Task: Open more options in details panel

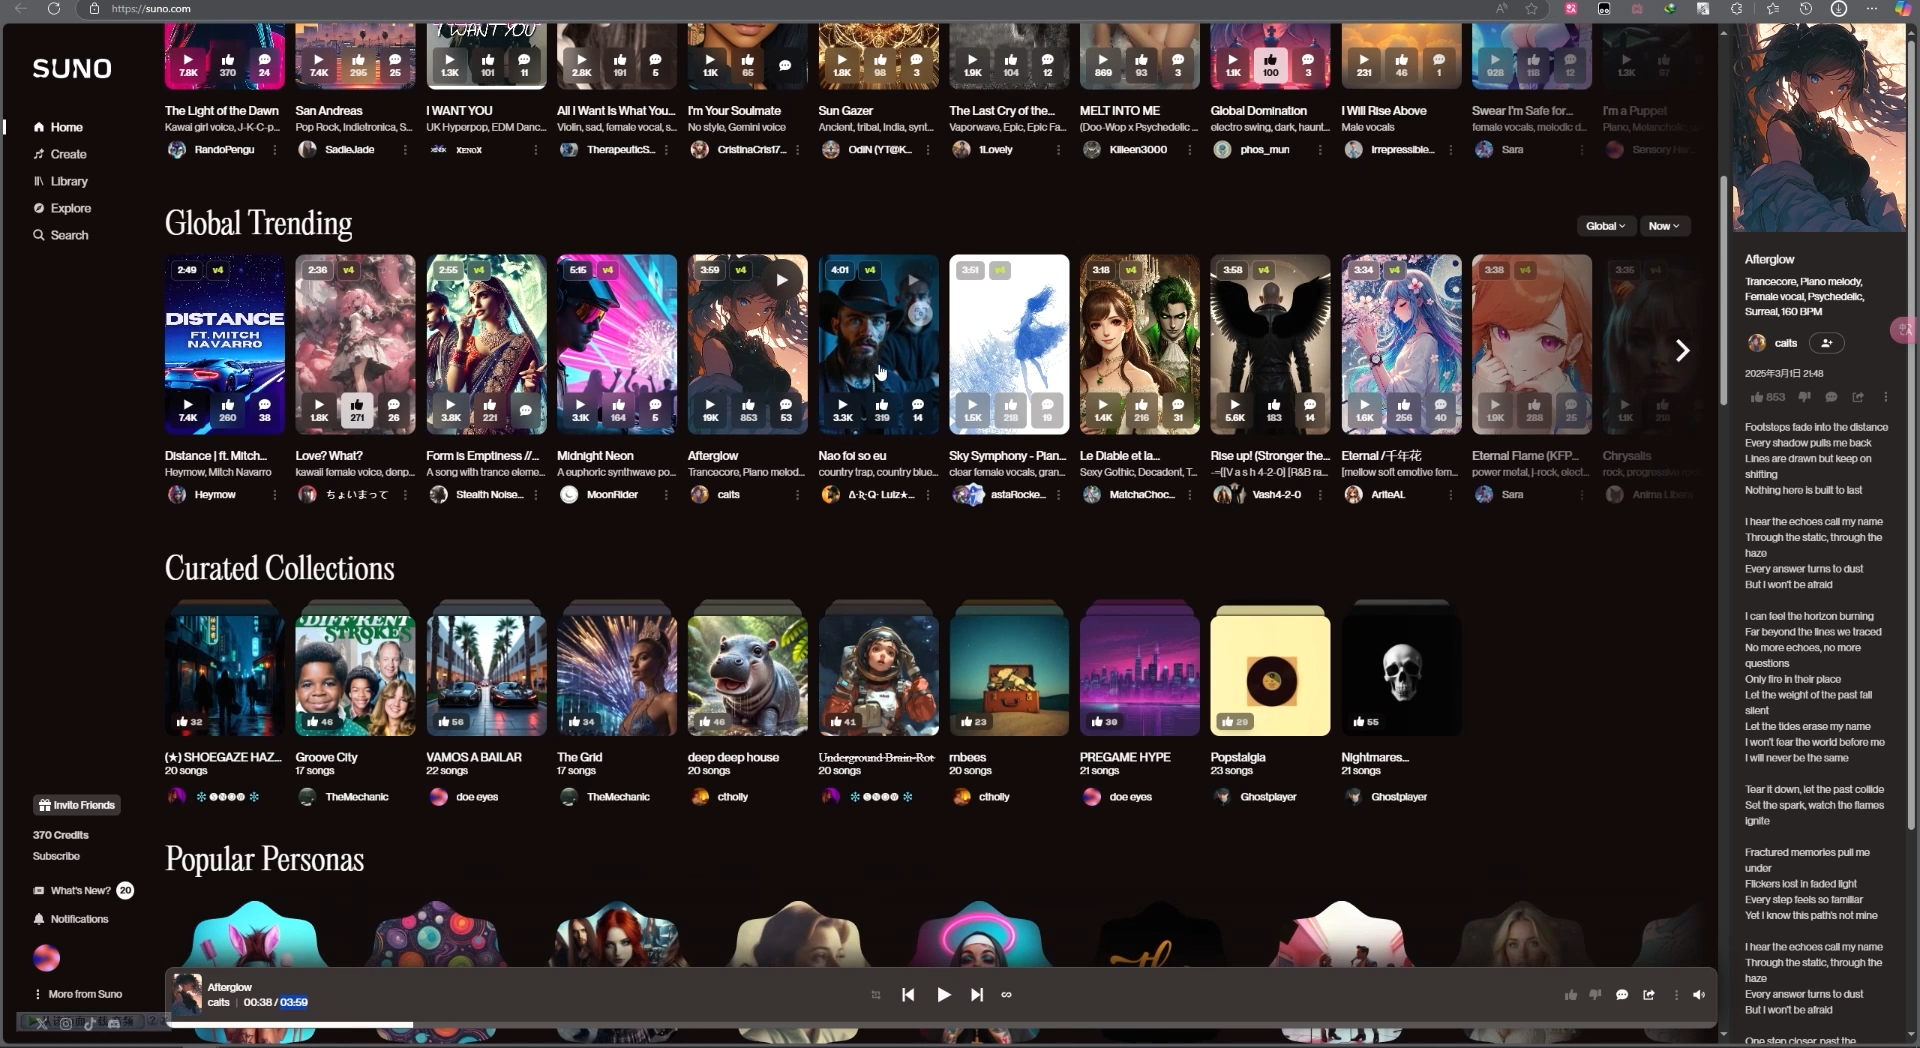Action: (1886, 397)
